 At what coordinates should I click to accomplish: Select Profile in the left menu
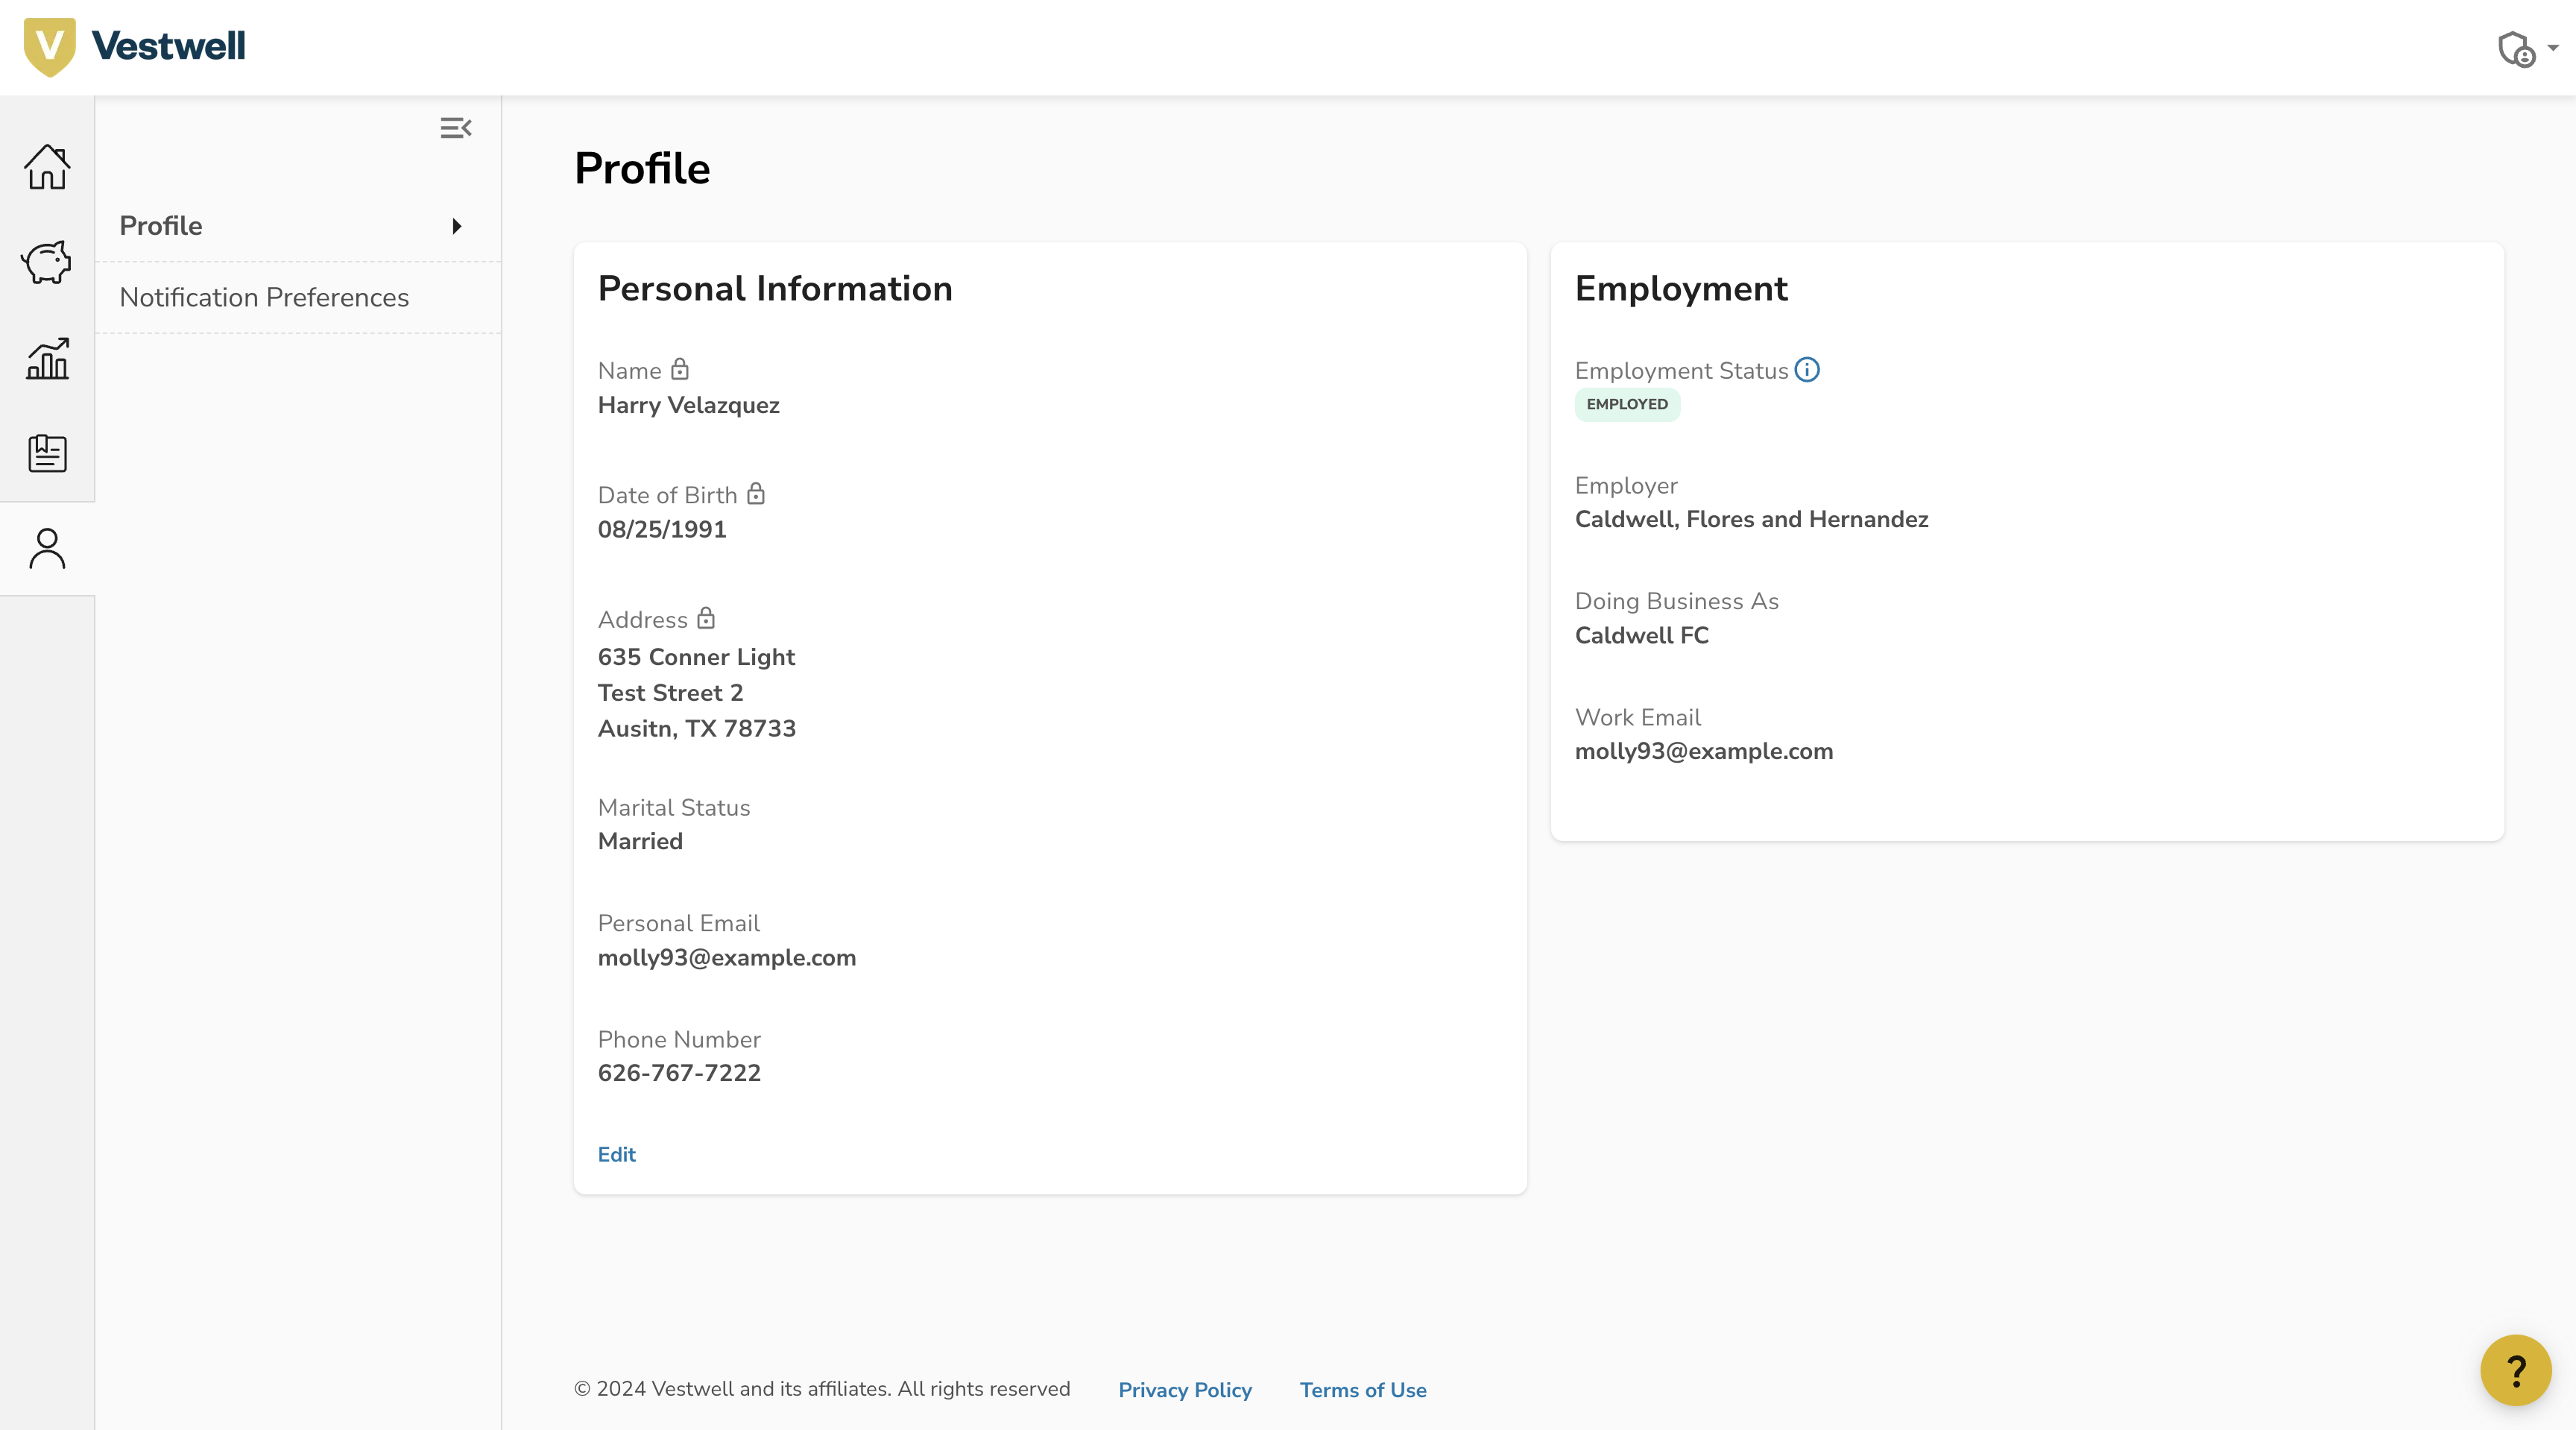pos(161,225)
